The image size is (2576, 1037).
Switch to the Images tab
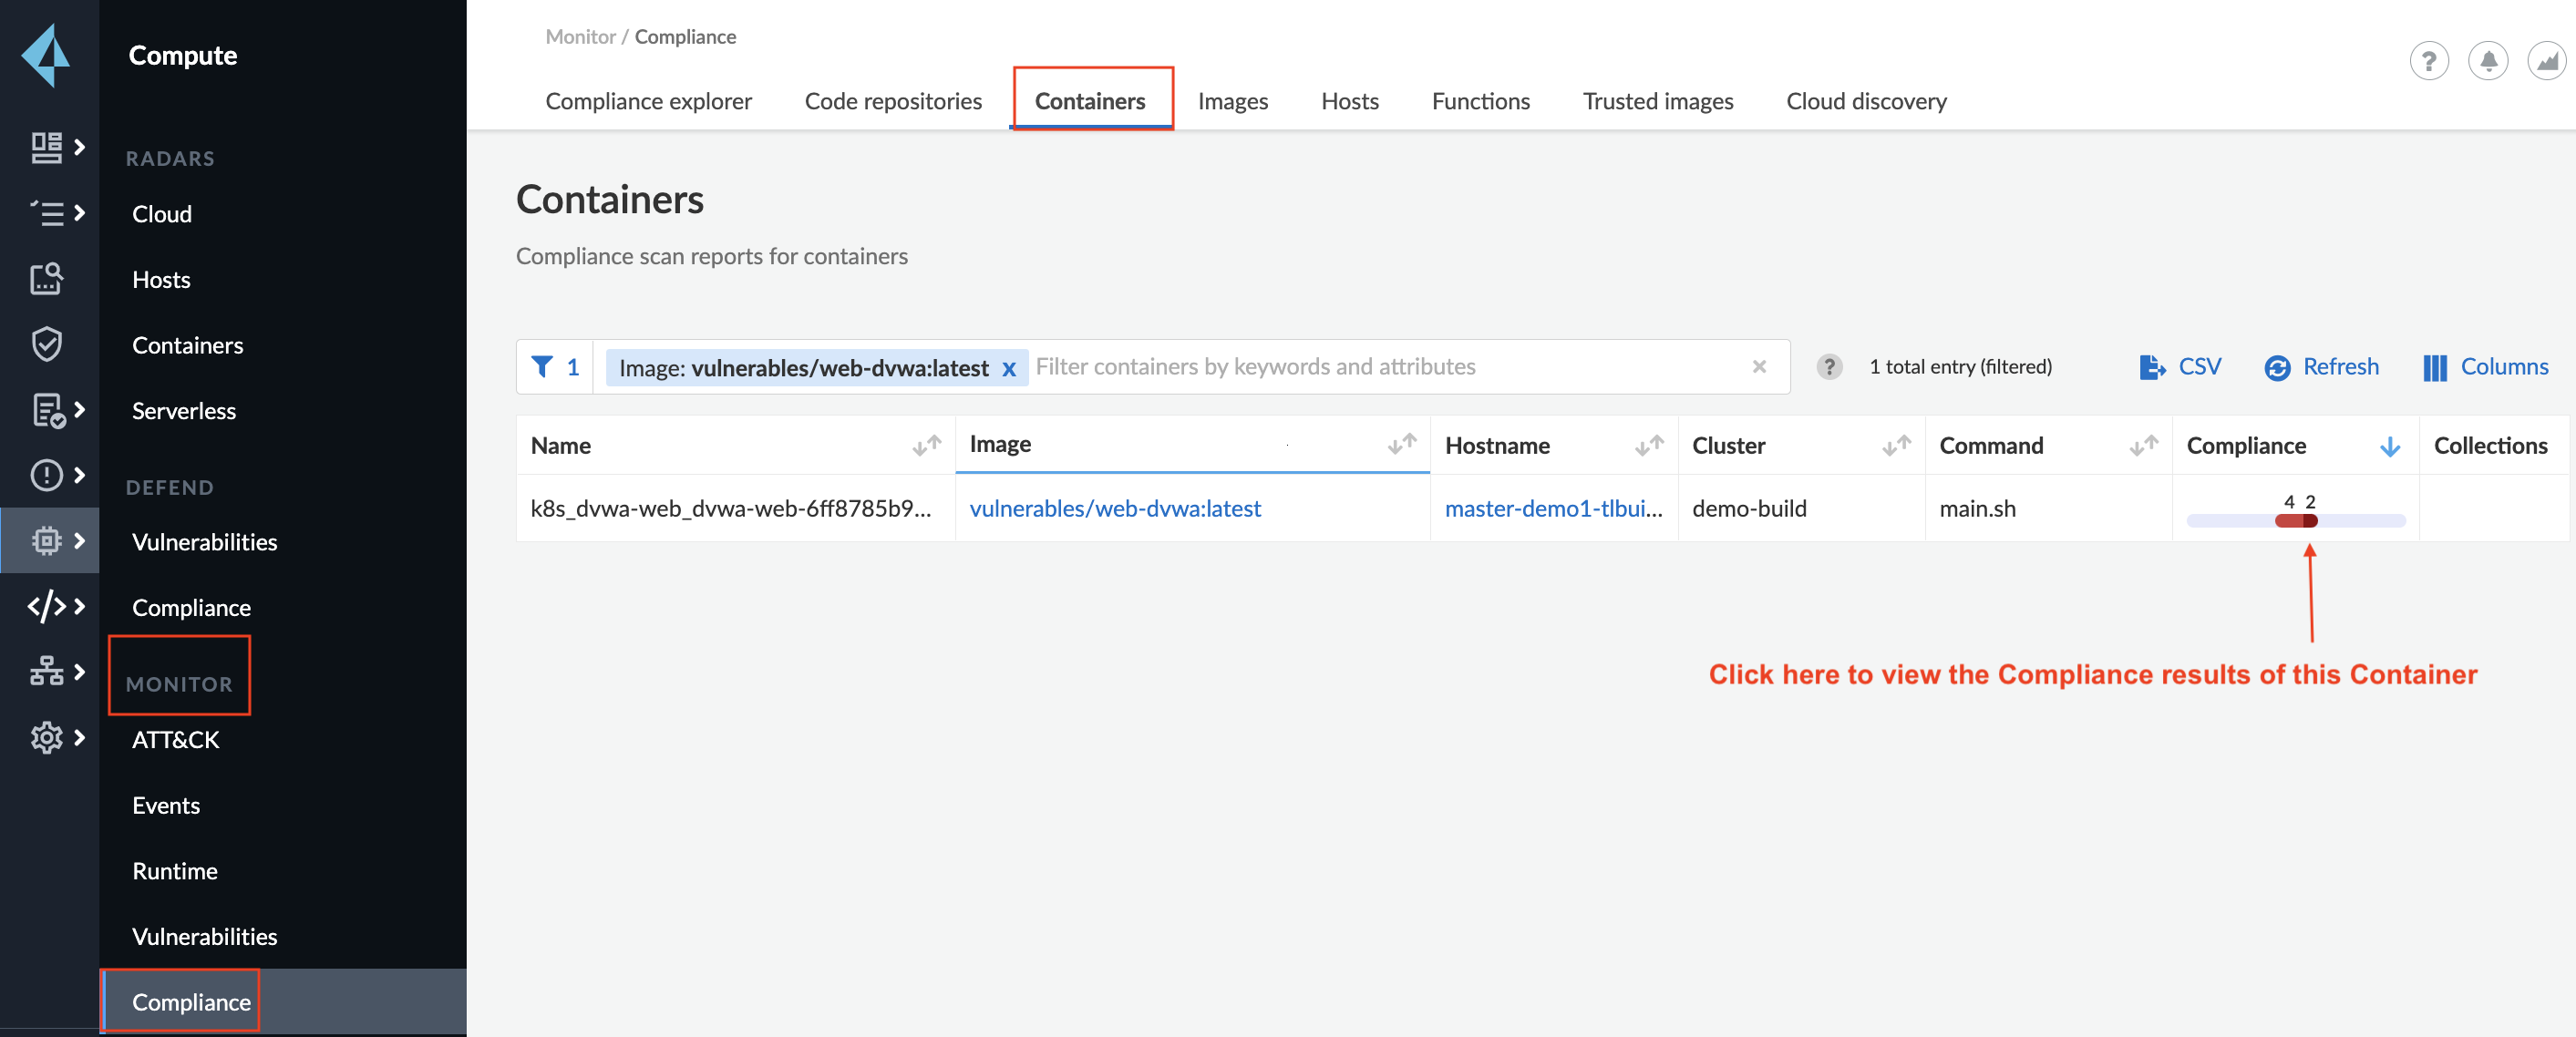1232,101
